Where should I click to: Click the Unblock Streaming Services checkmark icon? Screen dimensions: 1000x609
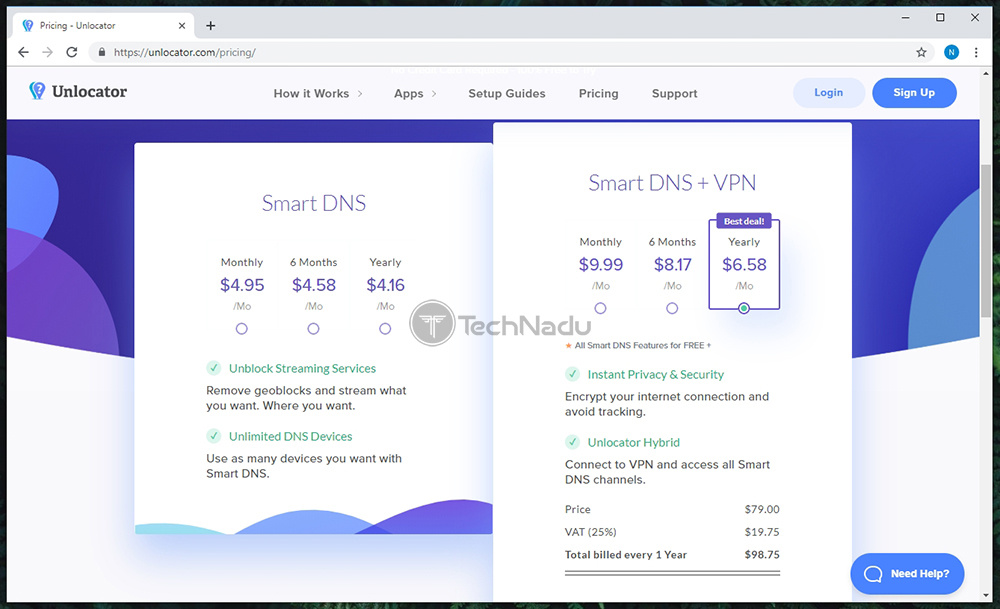[x=214, y=368]
